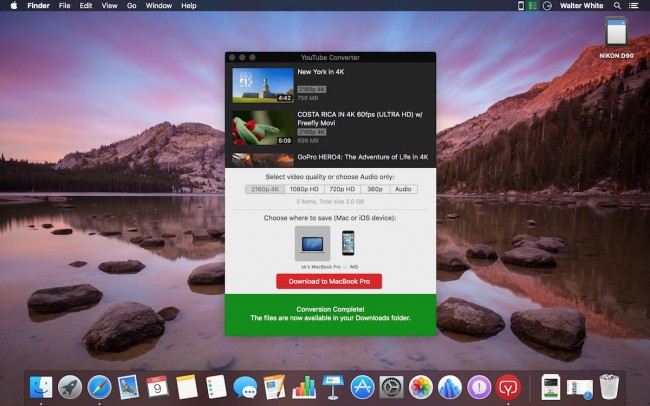Viewport: 650px width, 406px height.
Task: Open red YouTube Converter icon in Dock
Action: (508, 387)
